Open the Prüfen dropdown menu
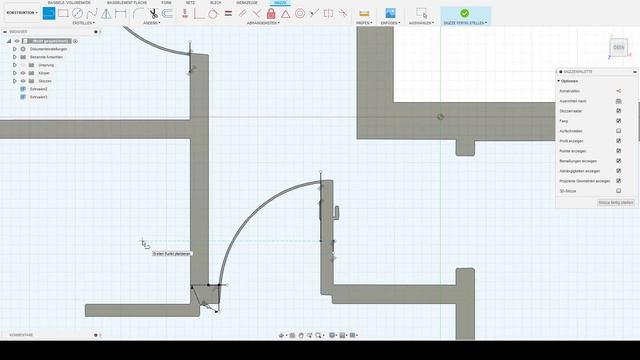The image size is (640, 360). point(364,23)
